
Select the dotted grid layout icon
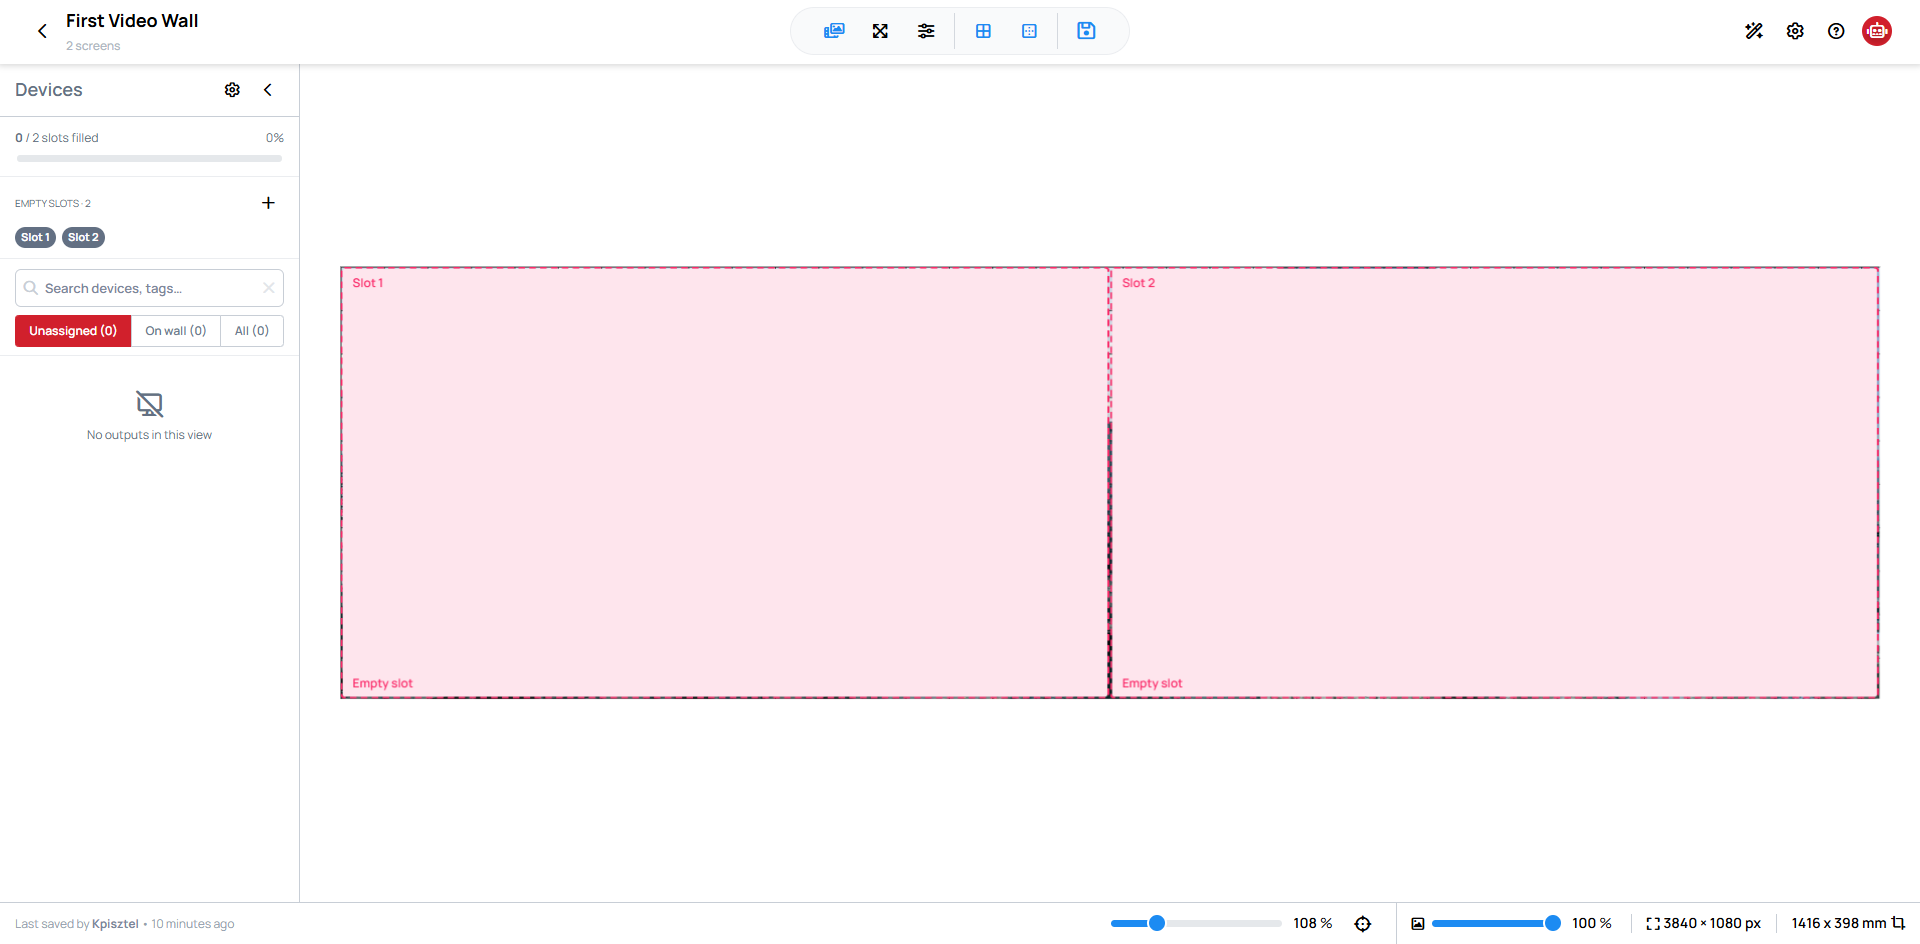(x=1029, y=31)
